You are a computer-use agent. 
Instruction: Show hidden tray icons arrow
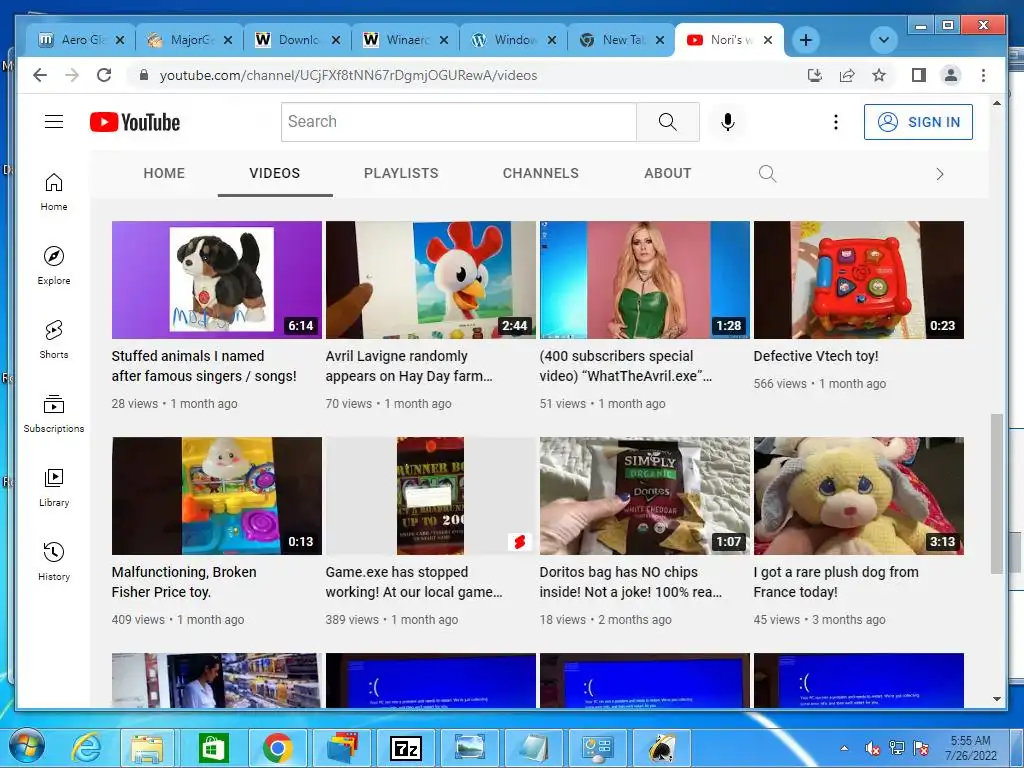(844, 748)
